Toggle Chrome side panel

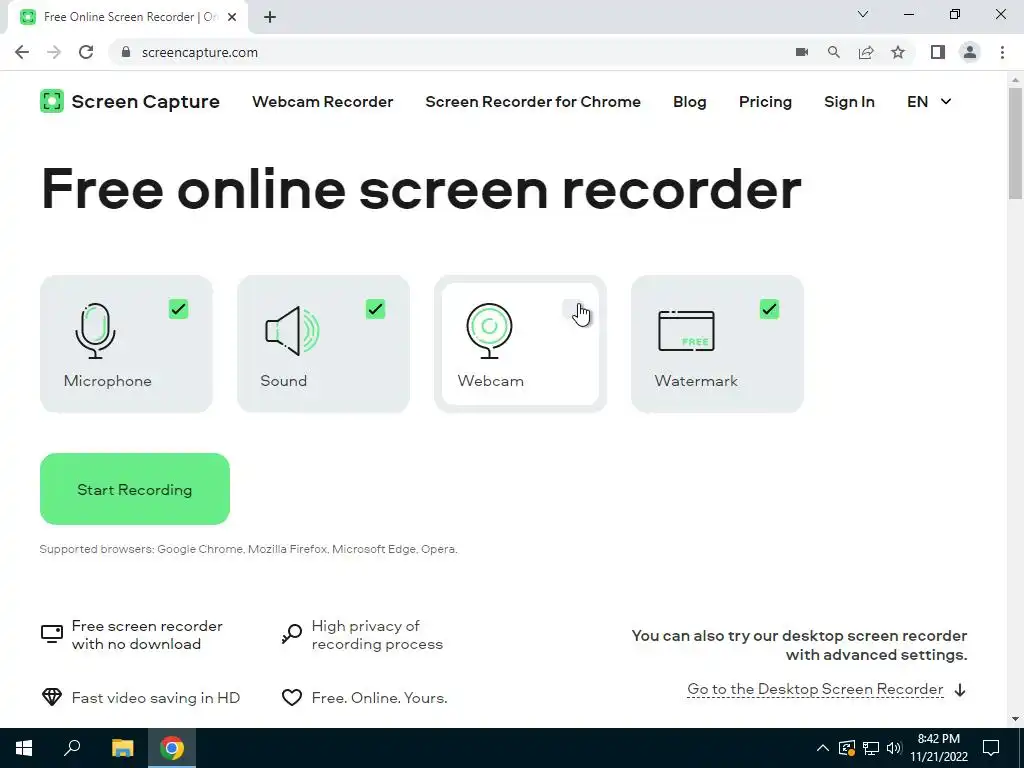click(938, 52)
